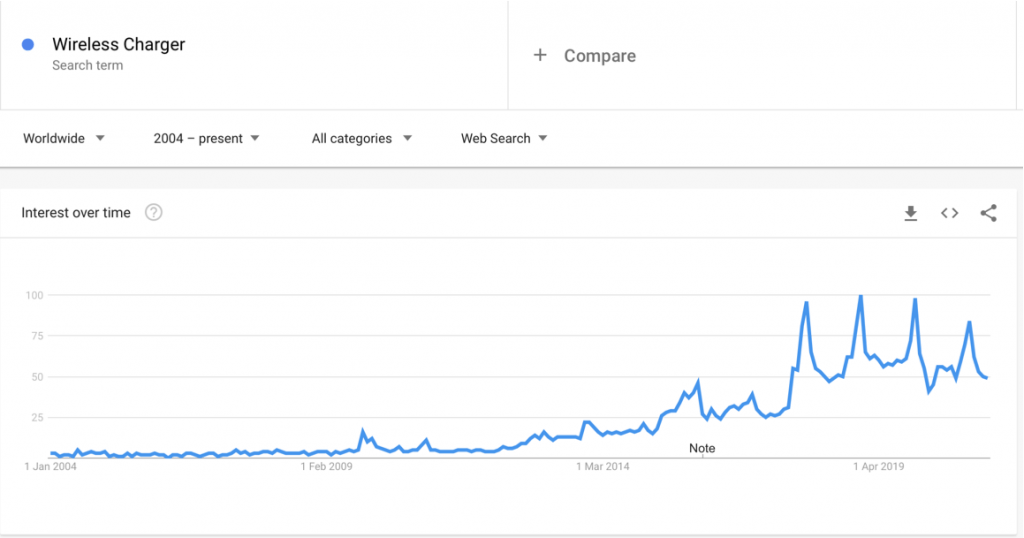Click the 1 Jan 2004 axis label
This screenshot has width=1024, height=538.
pos(50,466)
